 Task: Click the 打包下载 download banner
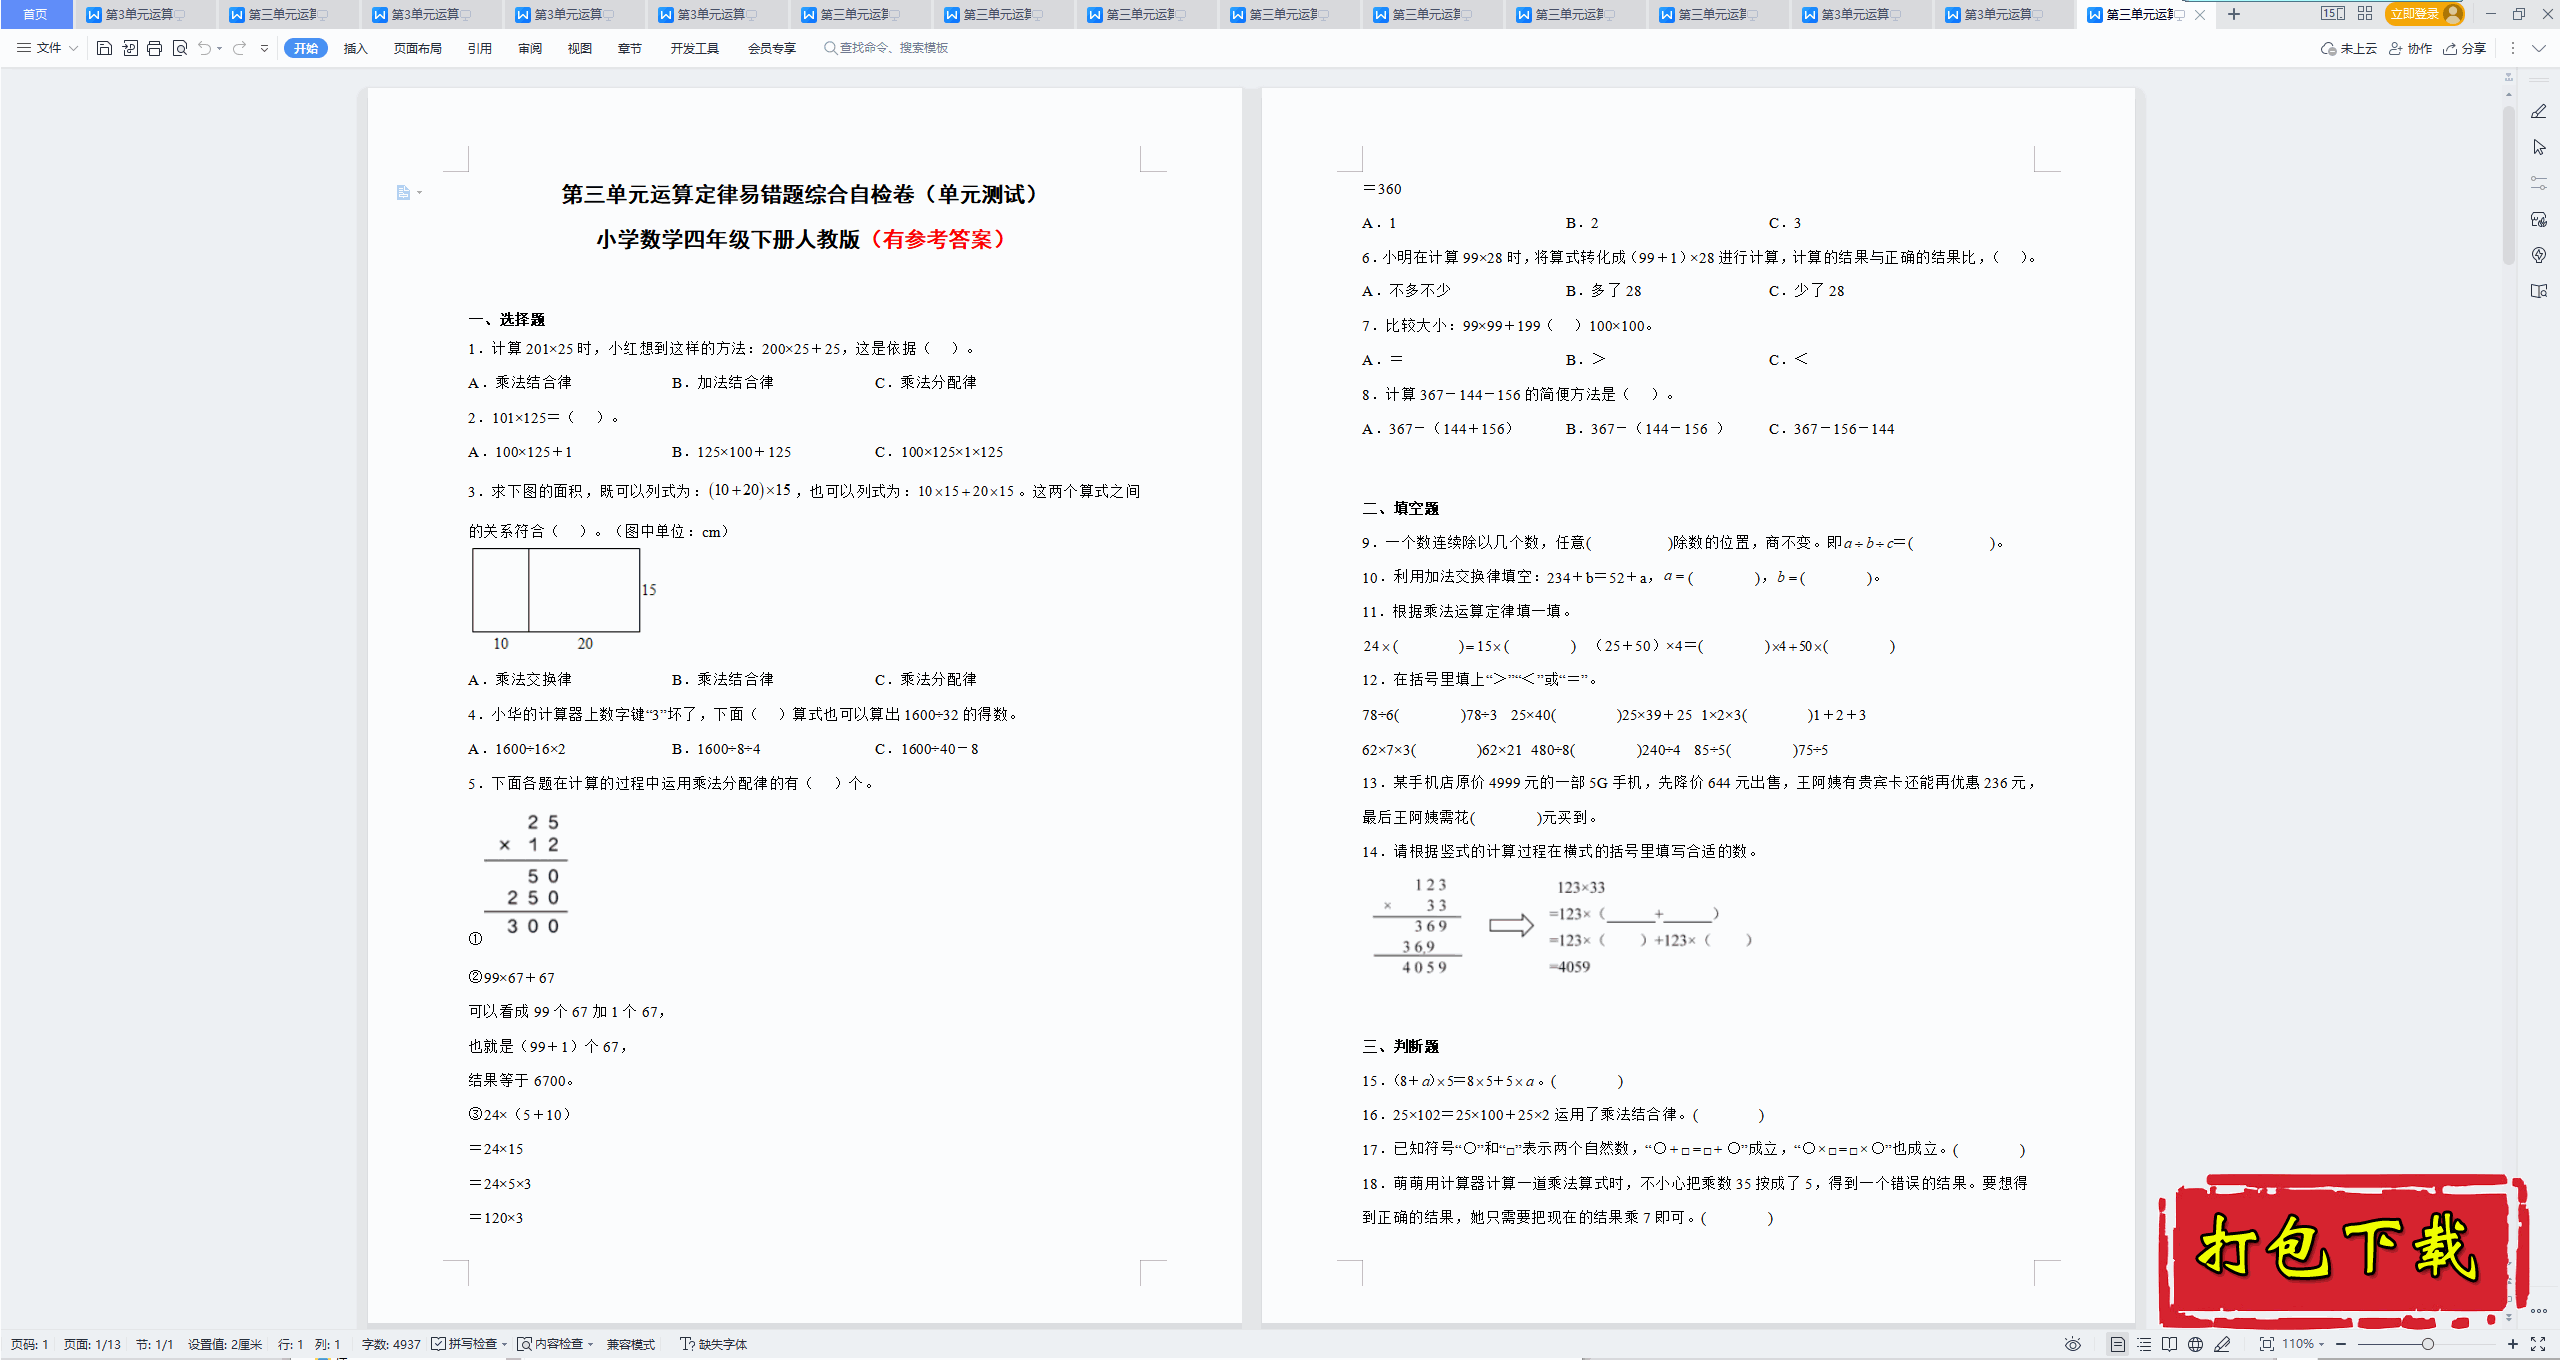[2342, 1250]
